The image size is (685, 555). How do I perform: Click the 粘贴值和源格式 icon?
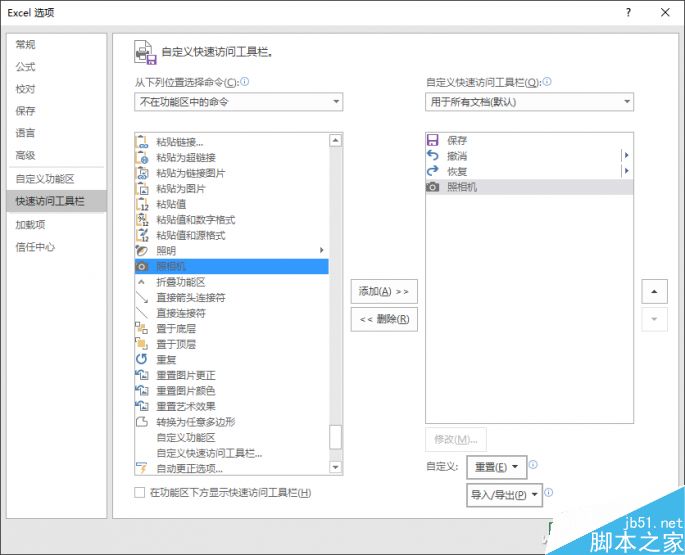click(x=142, y=235)
